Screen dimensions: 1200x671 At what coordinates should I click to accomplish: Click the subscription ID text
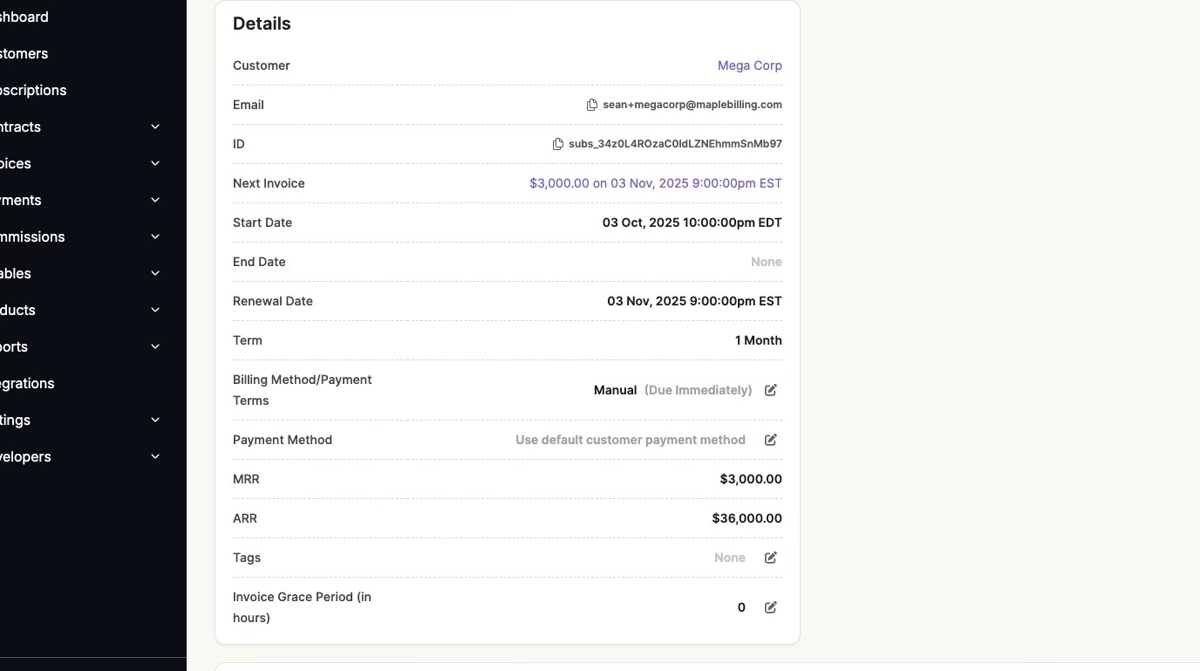675,144
